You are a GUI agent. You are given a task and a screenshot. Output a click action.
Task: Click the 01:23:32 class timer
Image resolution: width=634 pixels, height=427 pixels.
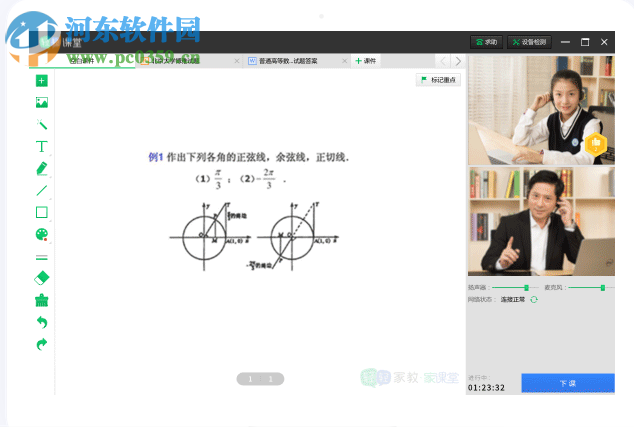click(486, 388)
